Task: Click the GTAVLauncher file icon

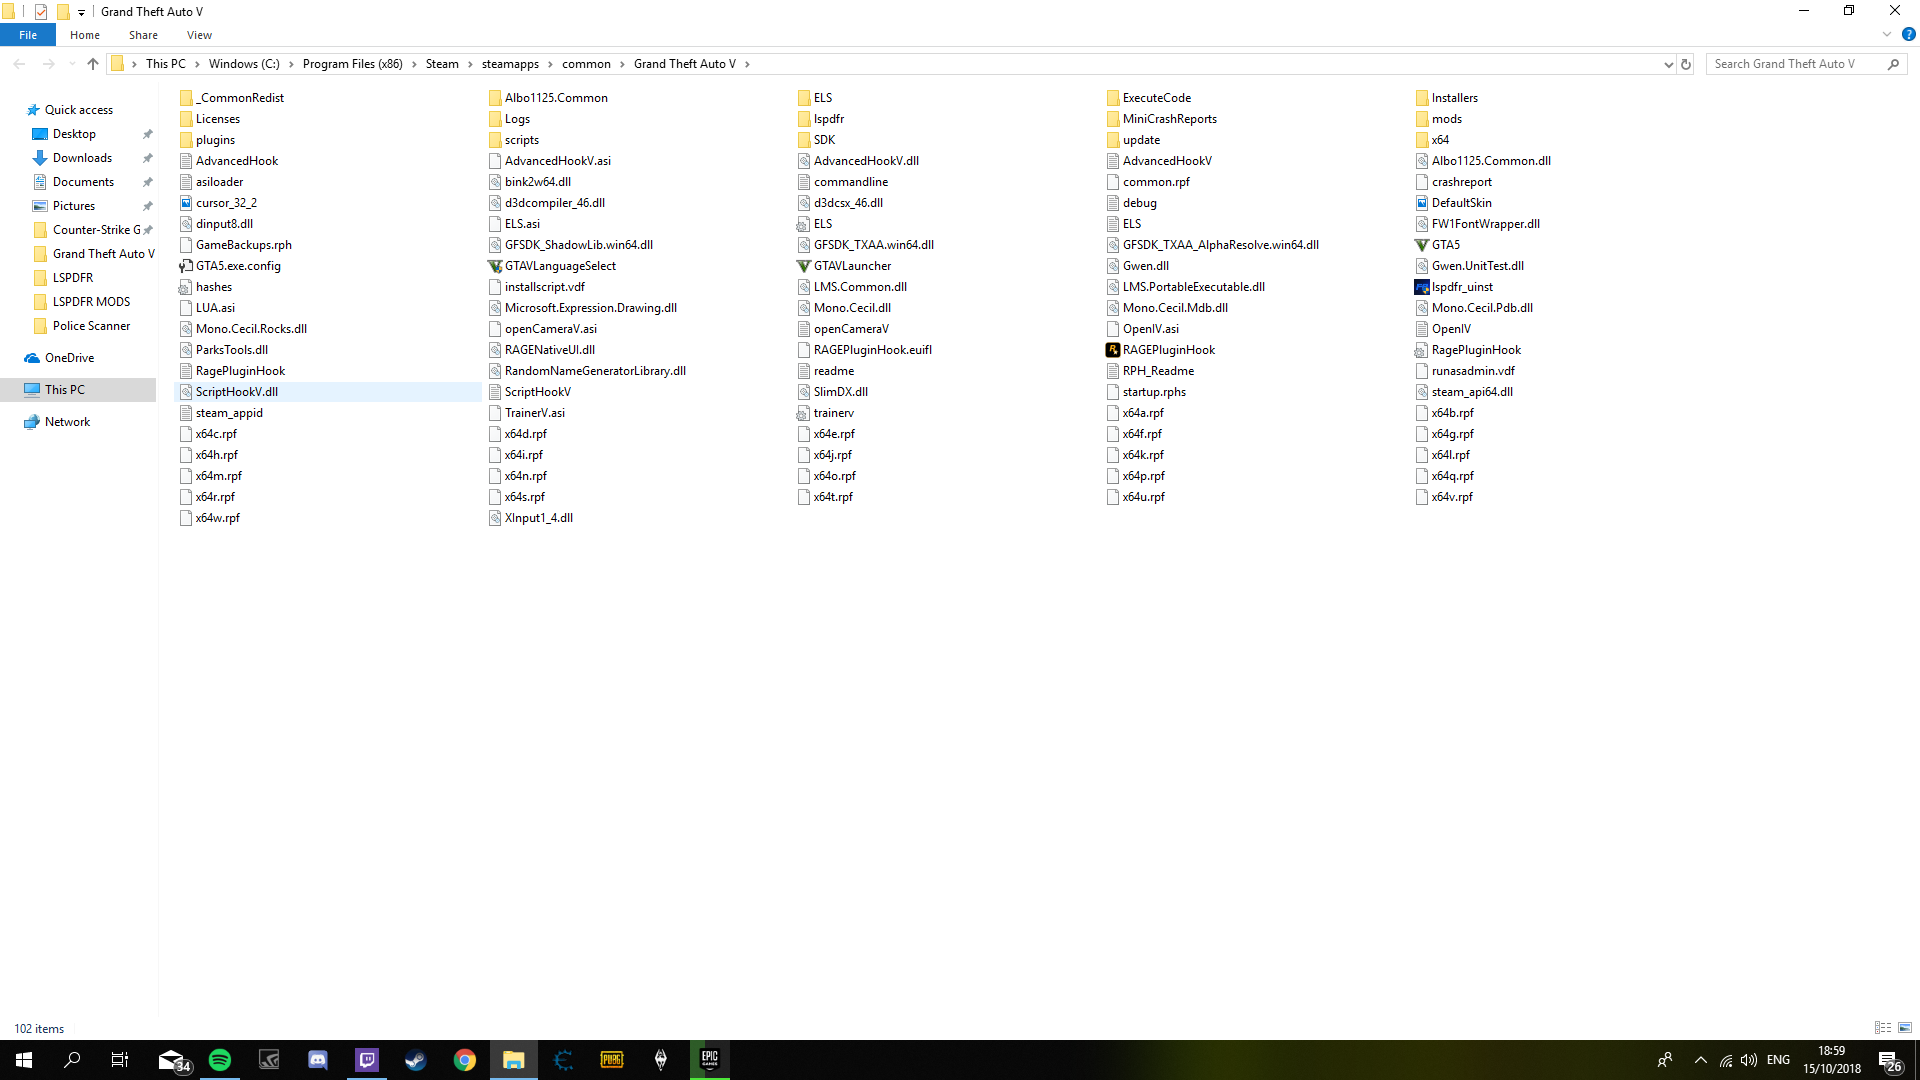Action: pyautogui.click(x=803, y=266)
